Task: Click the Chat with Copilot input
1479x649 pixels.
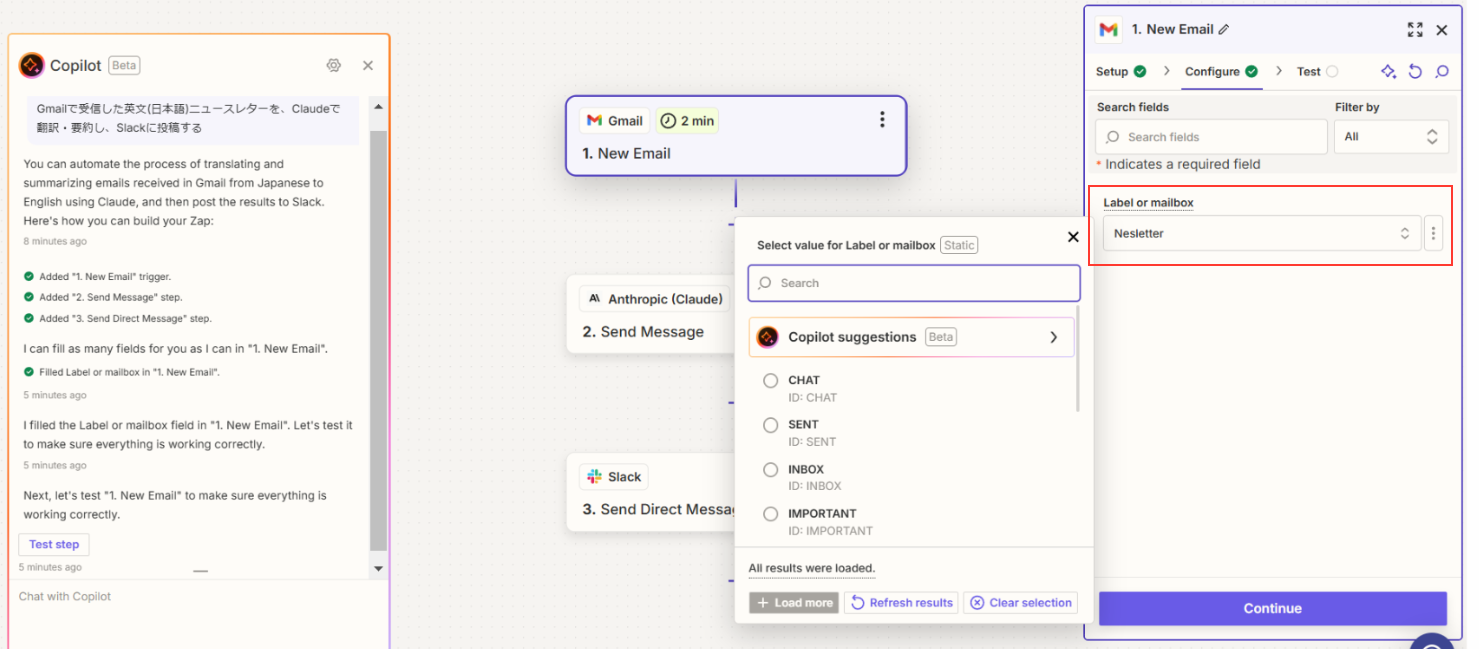Action: coord(190,596)
